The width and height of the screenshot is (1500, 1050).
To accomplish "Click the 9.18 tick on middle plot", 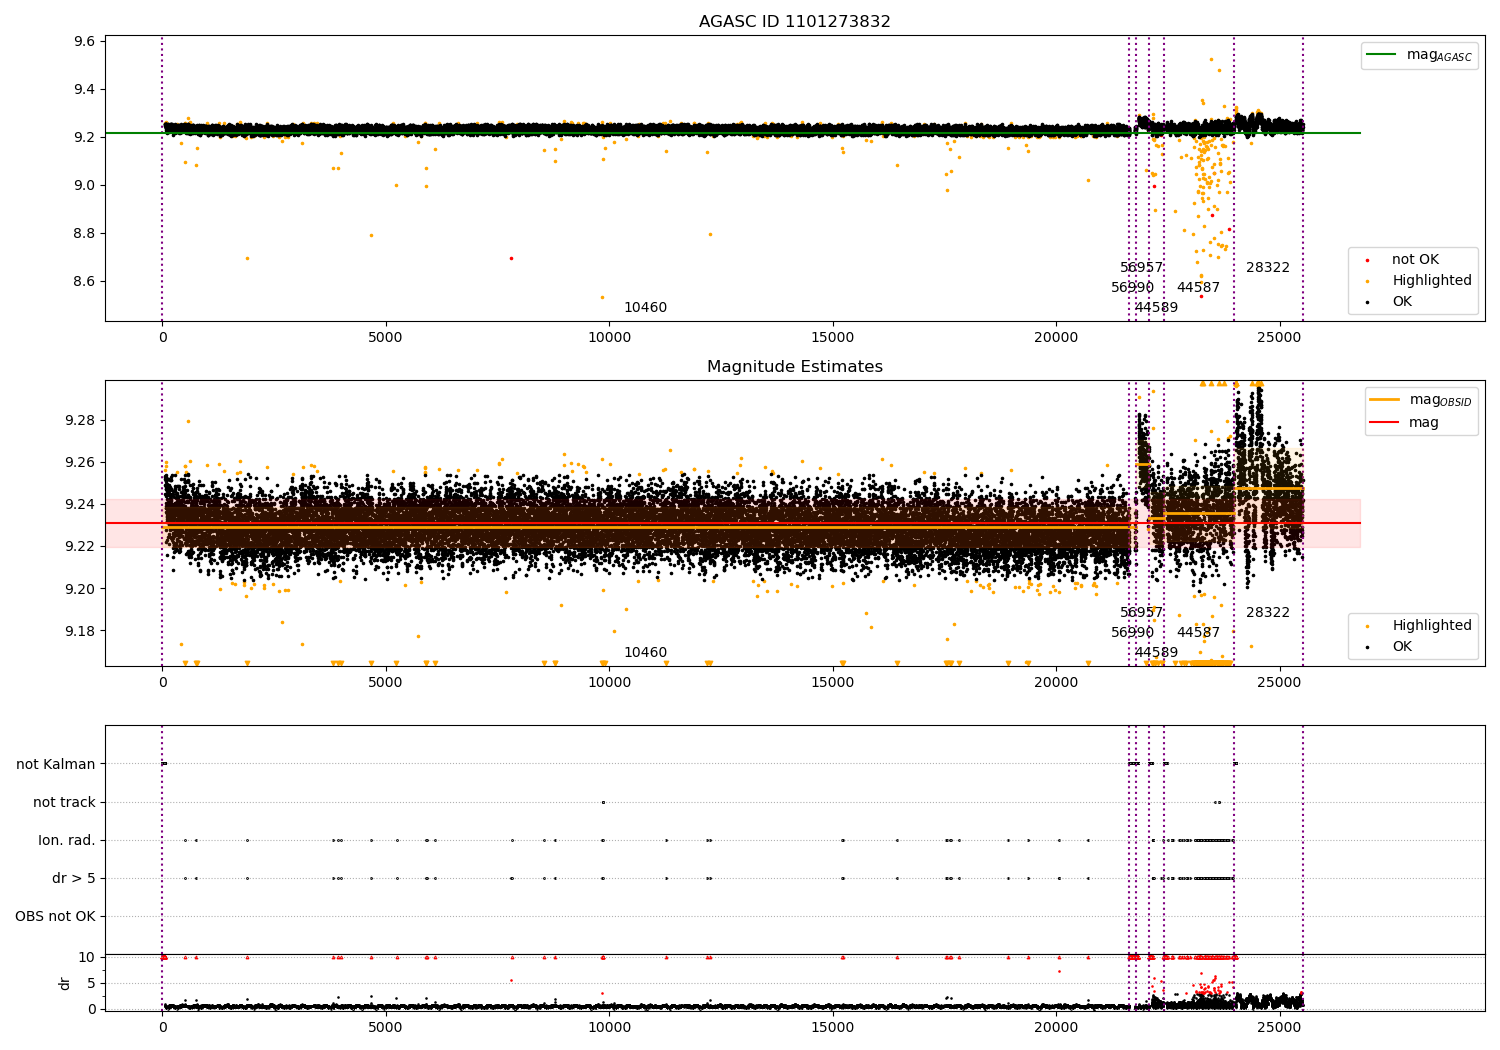I will 80,631.
